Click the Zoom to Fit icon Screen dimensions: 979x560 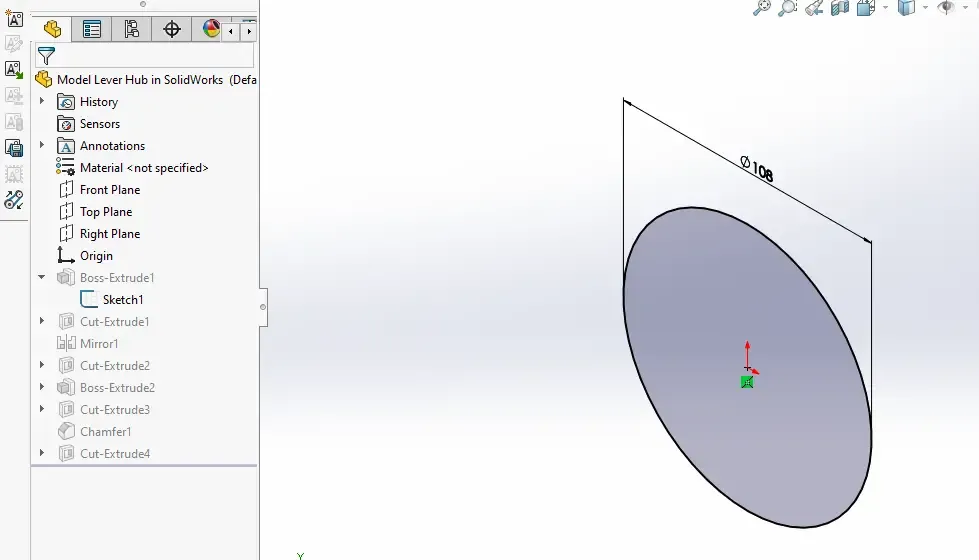point(762,7)
